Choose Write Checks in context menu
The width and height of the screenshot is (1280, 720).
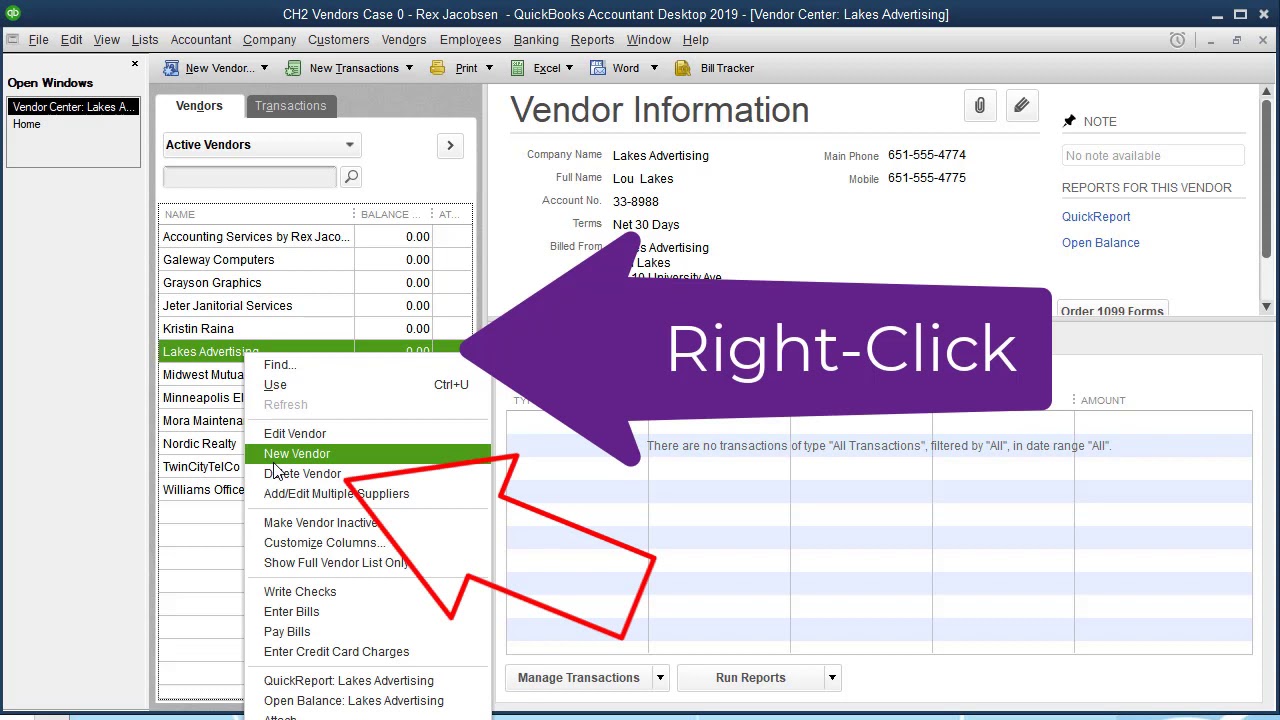(x=368, y=592)
